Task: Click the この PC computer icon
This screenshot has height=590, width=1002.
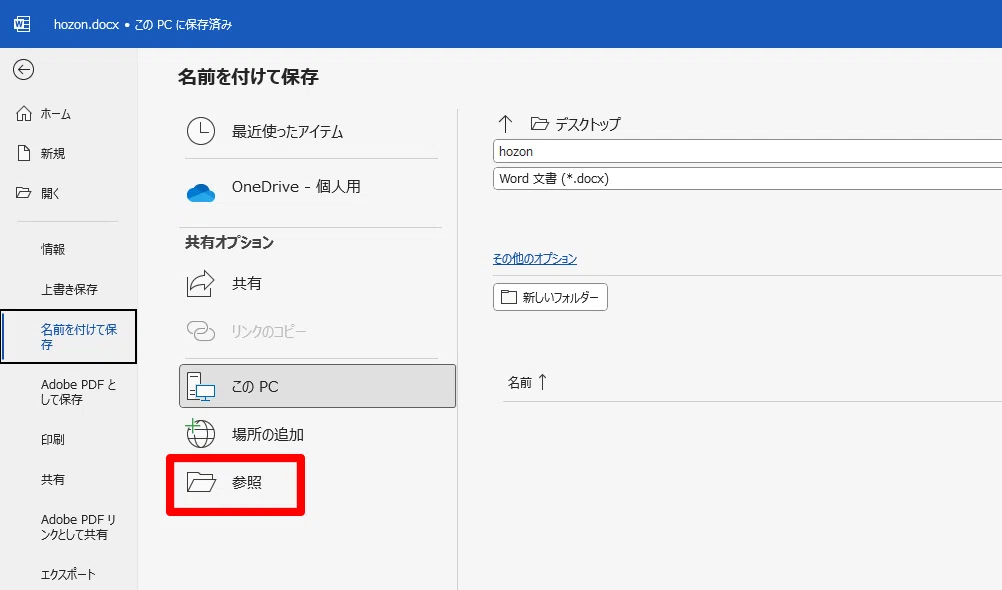Action: [x=201, y=387]
